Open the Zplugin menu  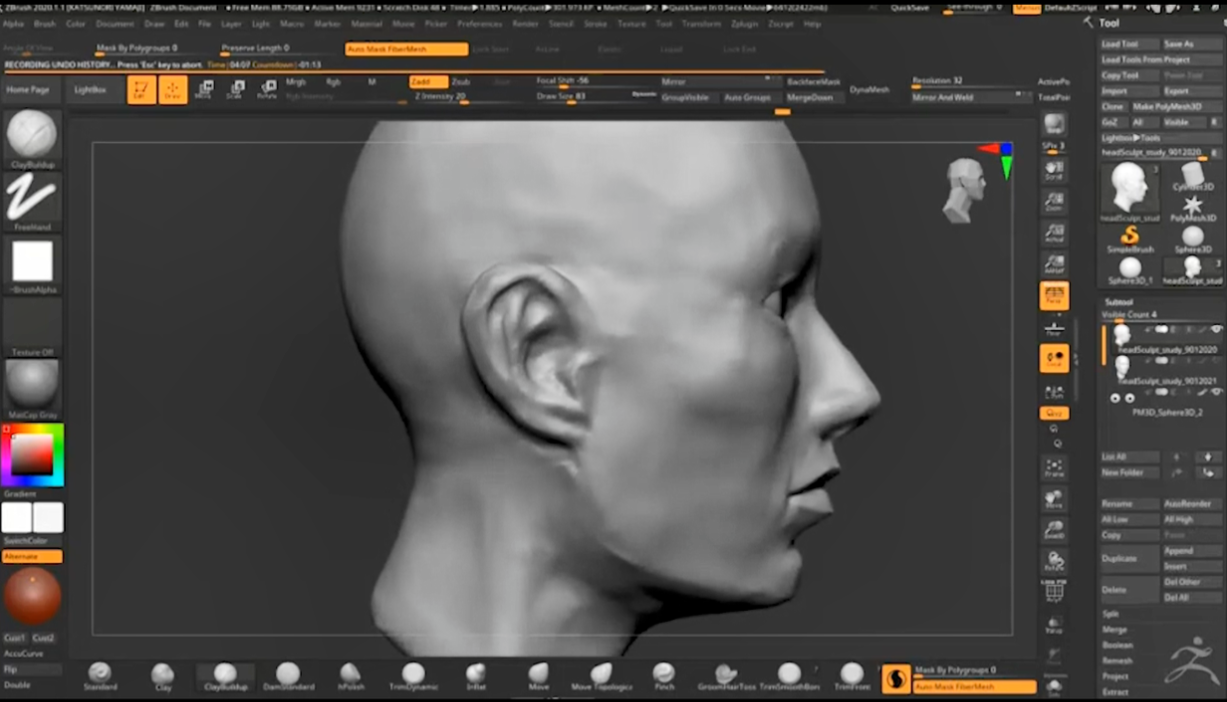click(744, 23)
